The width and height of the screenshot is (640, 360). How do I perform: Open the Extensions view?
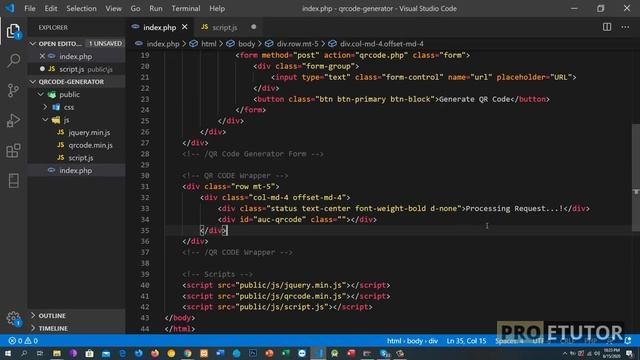coord(13,150)
